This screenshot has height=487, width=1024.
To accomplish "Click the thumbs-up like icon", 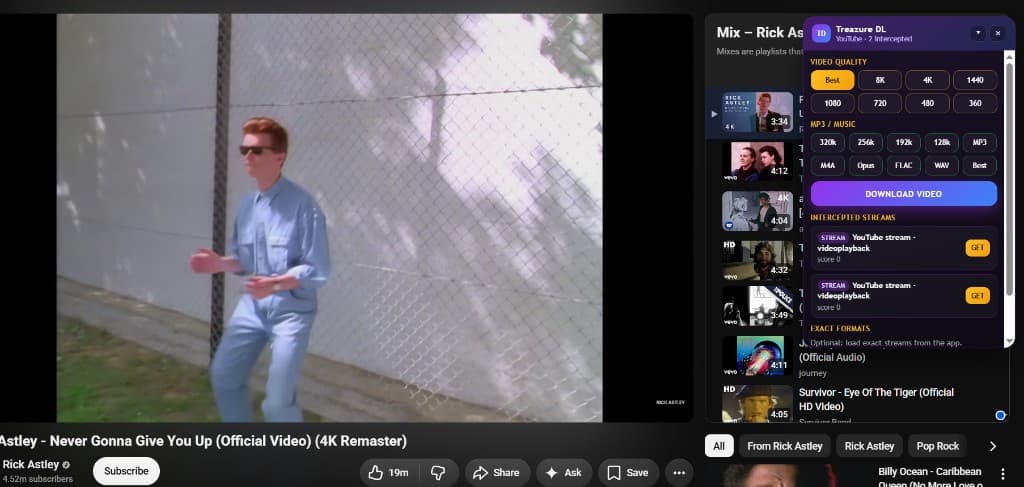I will pyautogui.click(x=376, y=473).
